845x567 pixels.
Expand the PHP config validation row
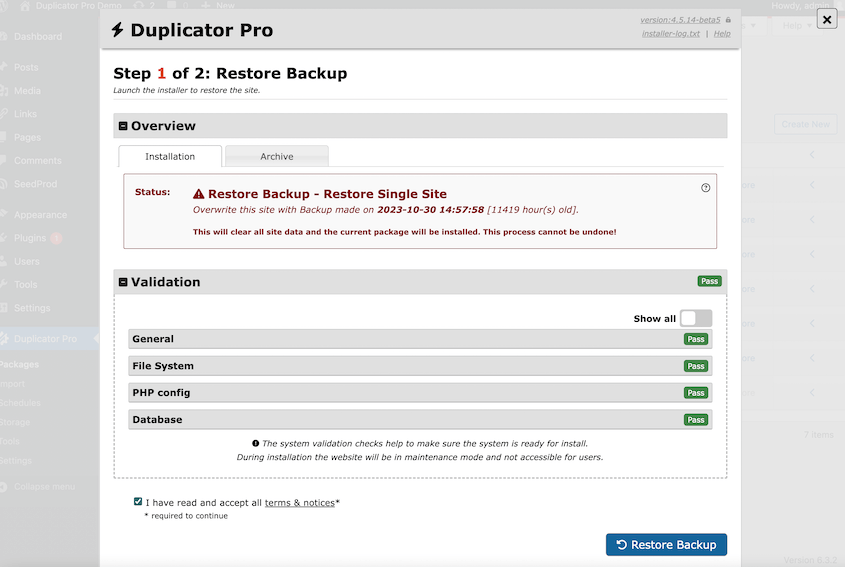point(420,393)
